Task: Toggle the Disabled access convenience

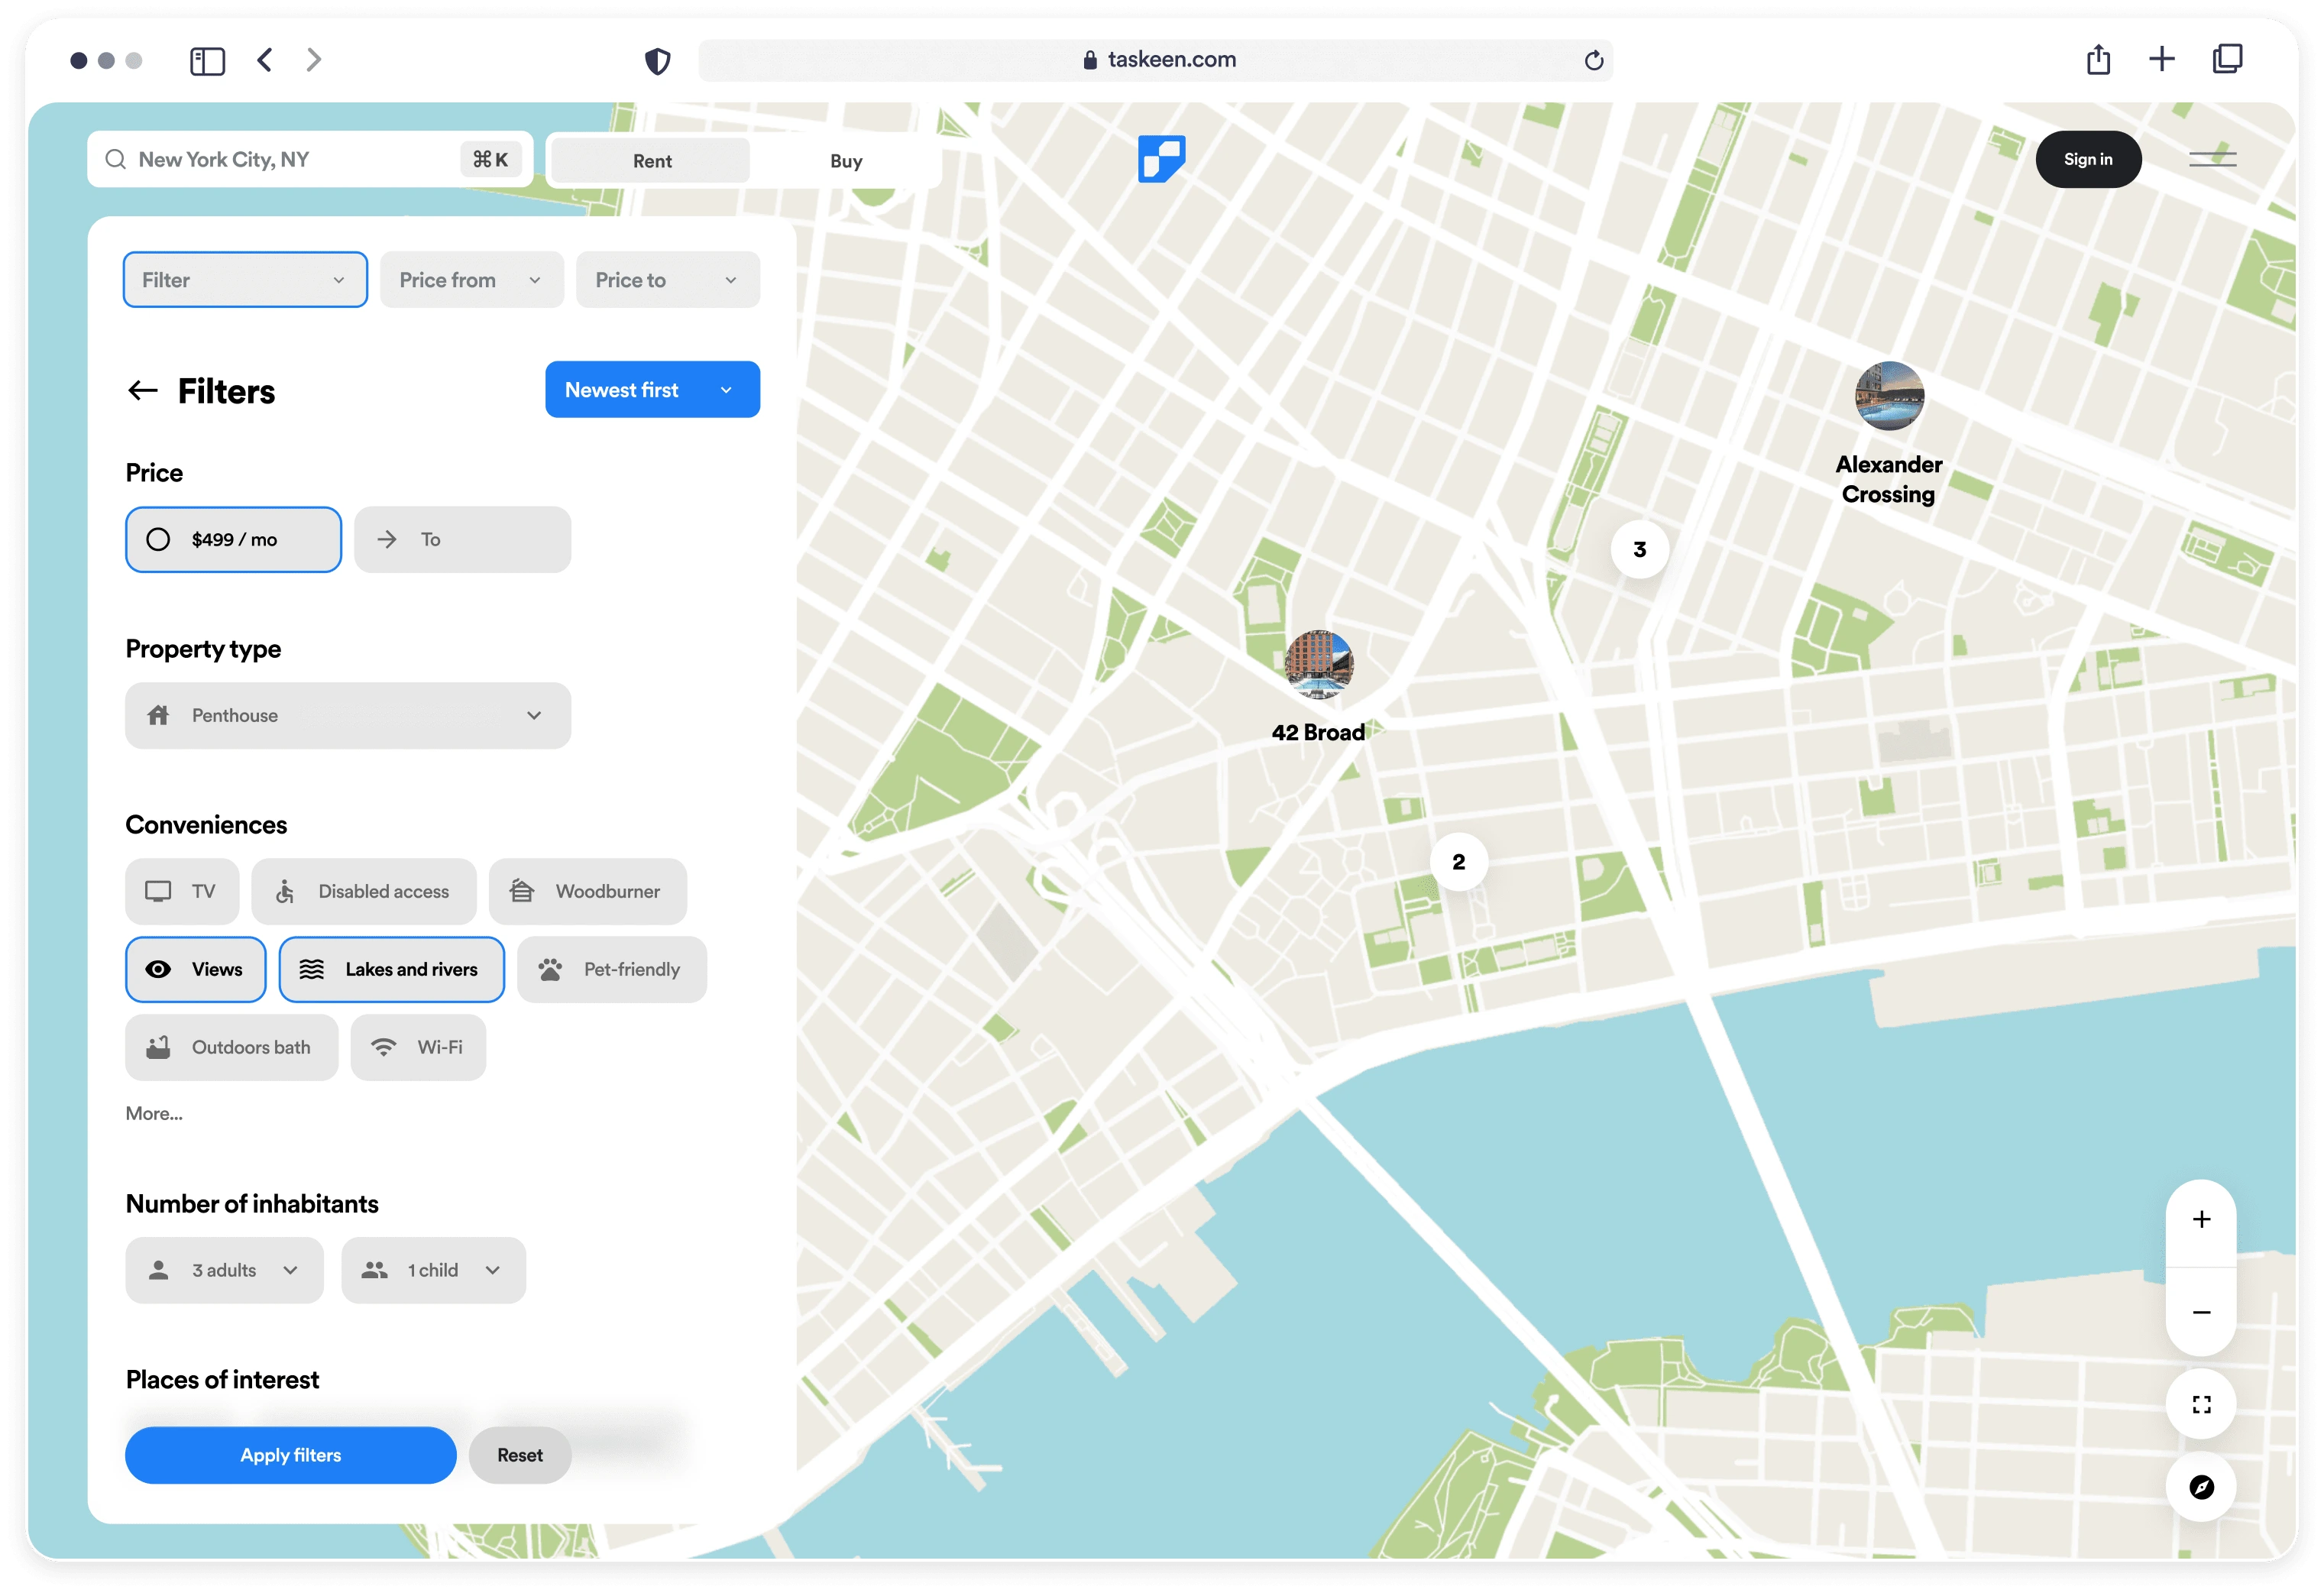Action: [364, 891]
